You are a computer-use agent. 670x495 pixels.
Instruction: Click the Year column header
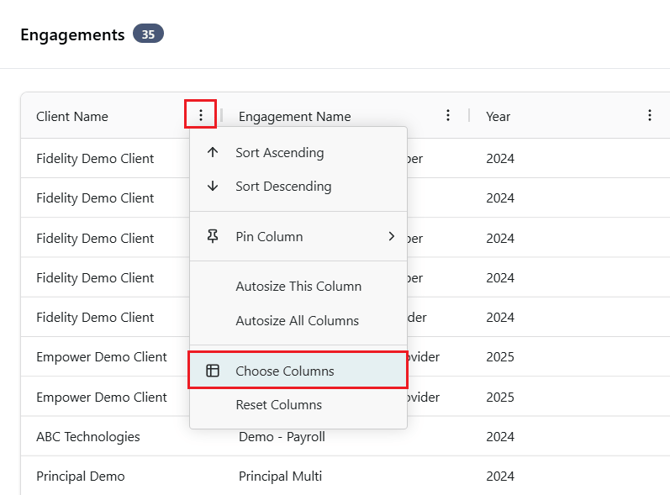click(x=498, y=116)
